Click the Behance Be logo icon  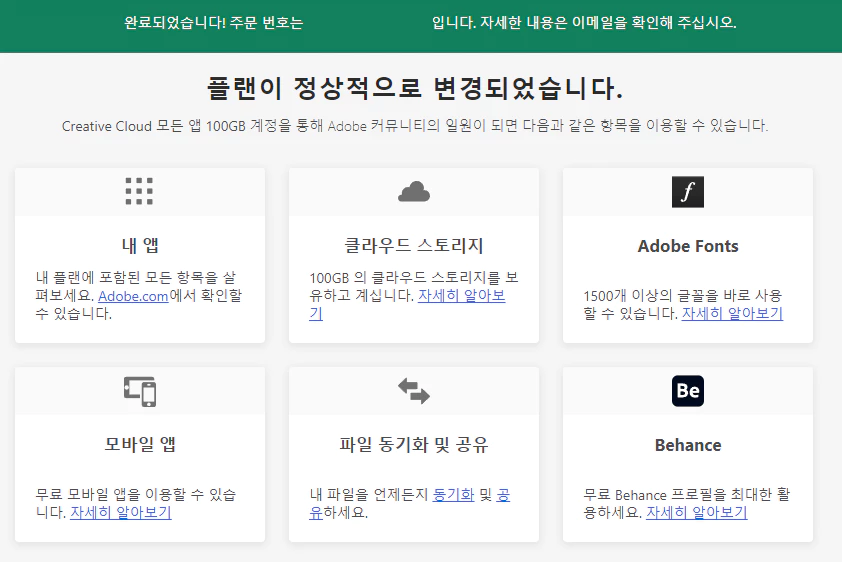coord(688,391)
